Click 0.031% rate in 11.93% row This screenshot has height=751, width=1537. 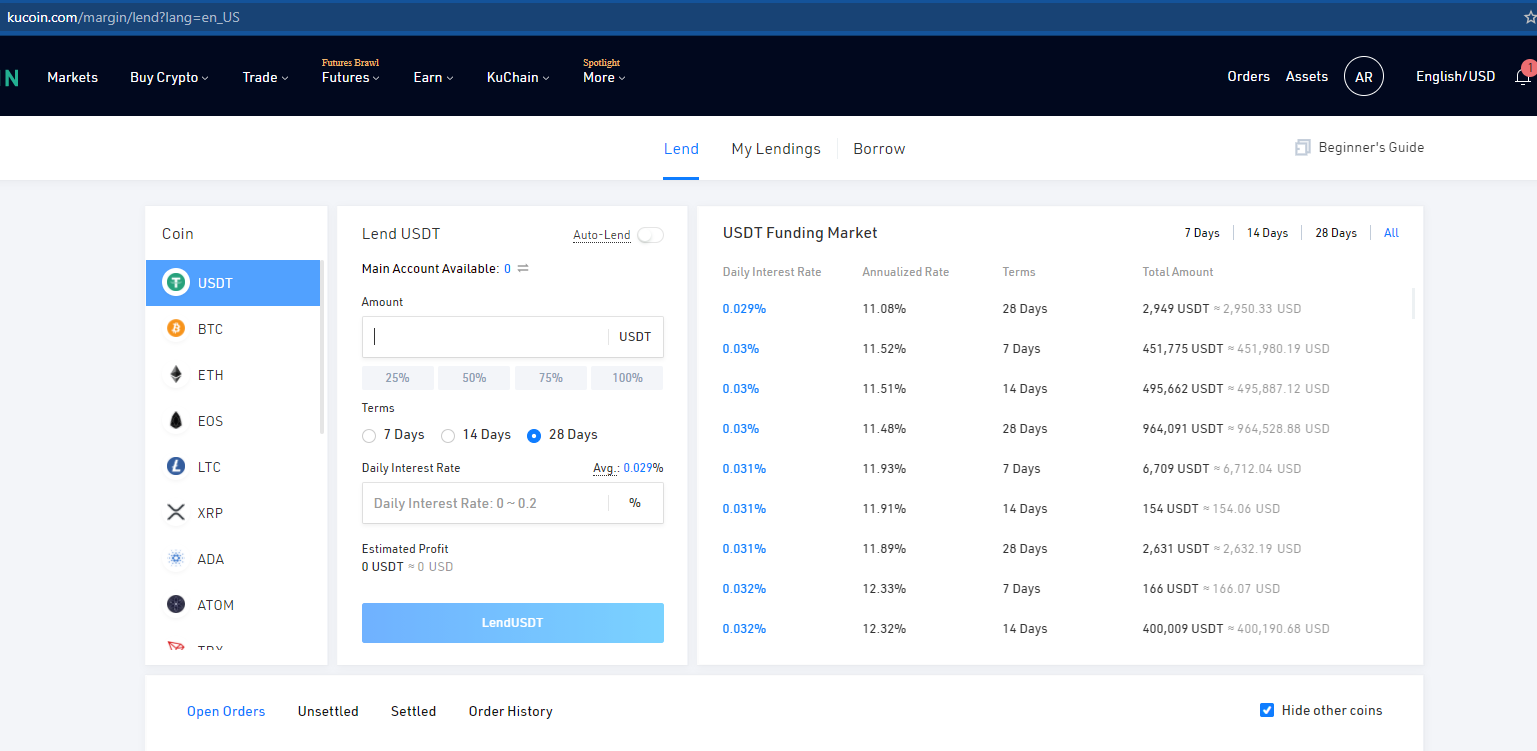point(744,469)
